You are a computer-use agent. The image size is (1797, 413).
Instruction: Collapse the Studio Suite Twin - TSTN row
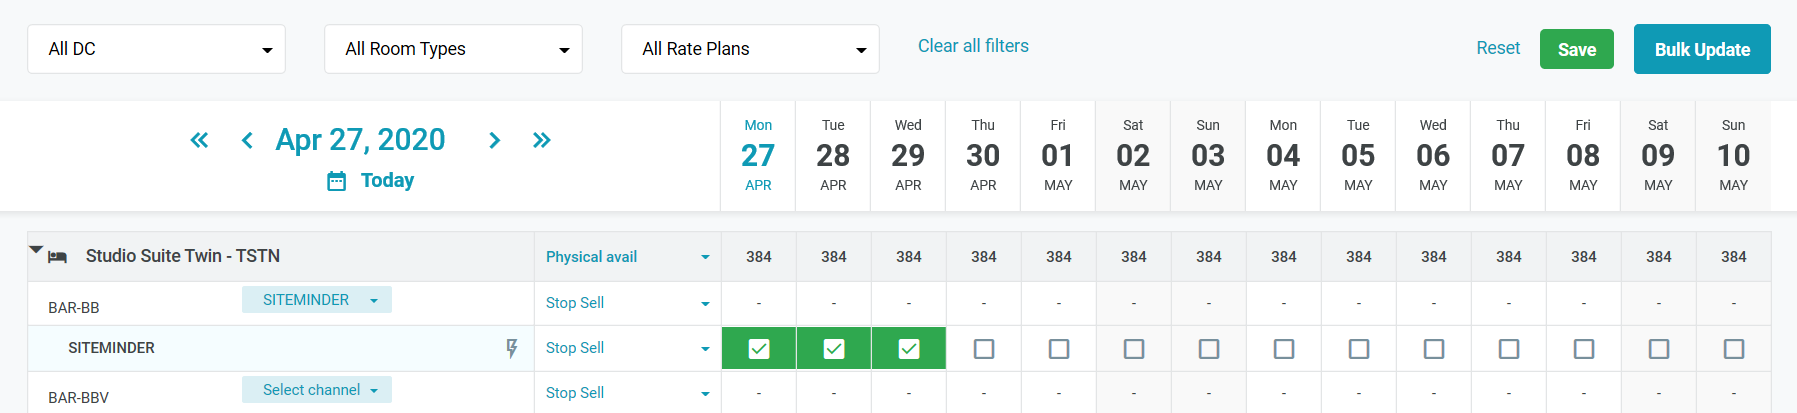(x=36, y=249)
